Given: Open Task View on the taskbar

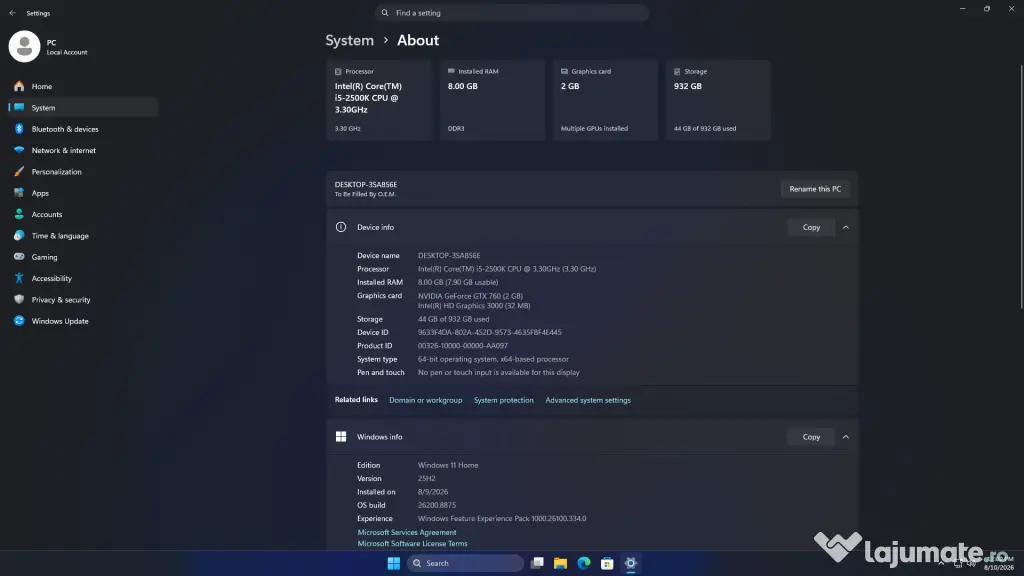Looking at the screenshot, I should pyautogui.click(x=537, y=563).
